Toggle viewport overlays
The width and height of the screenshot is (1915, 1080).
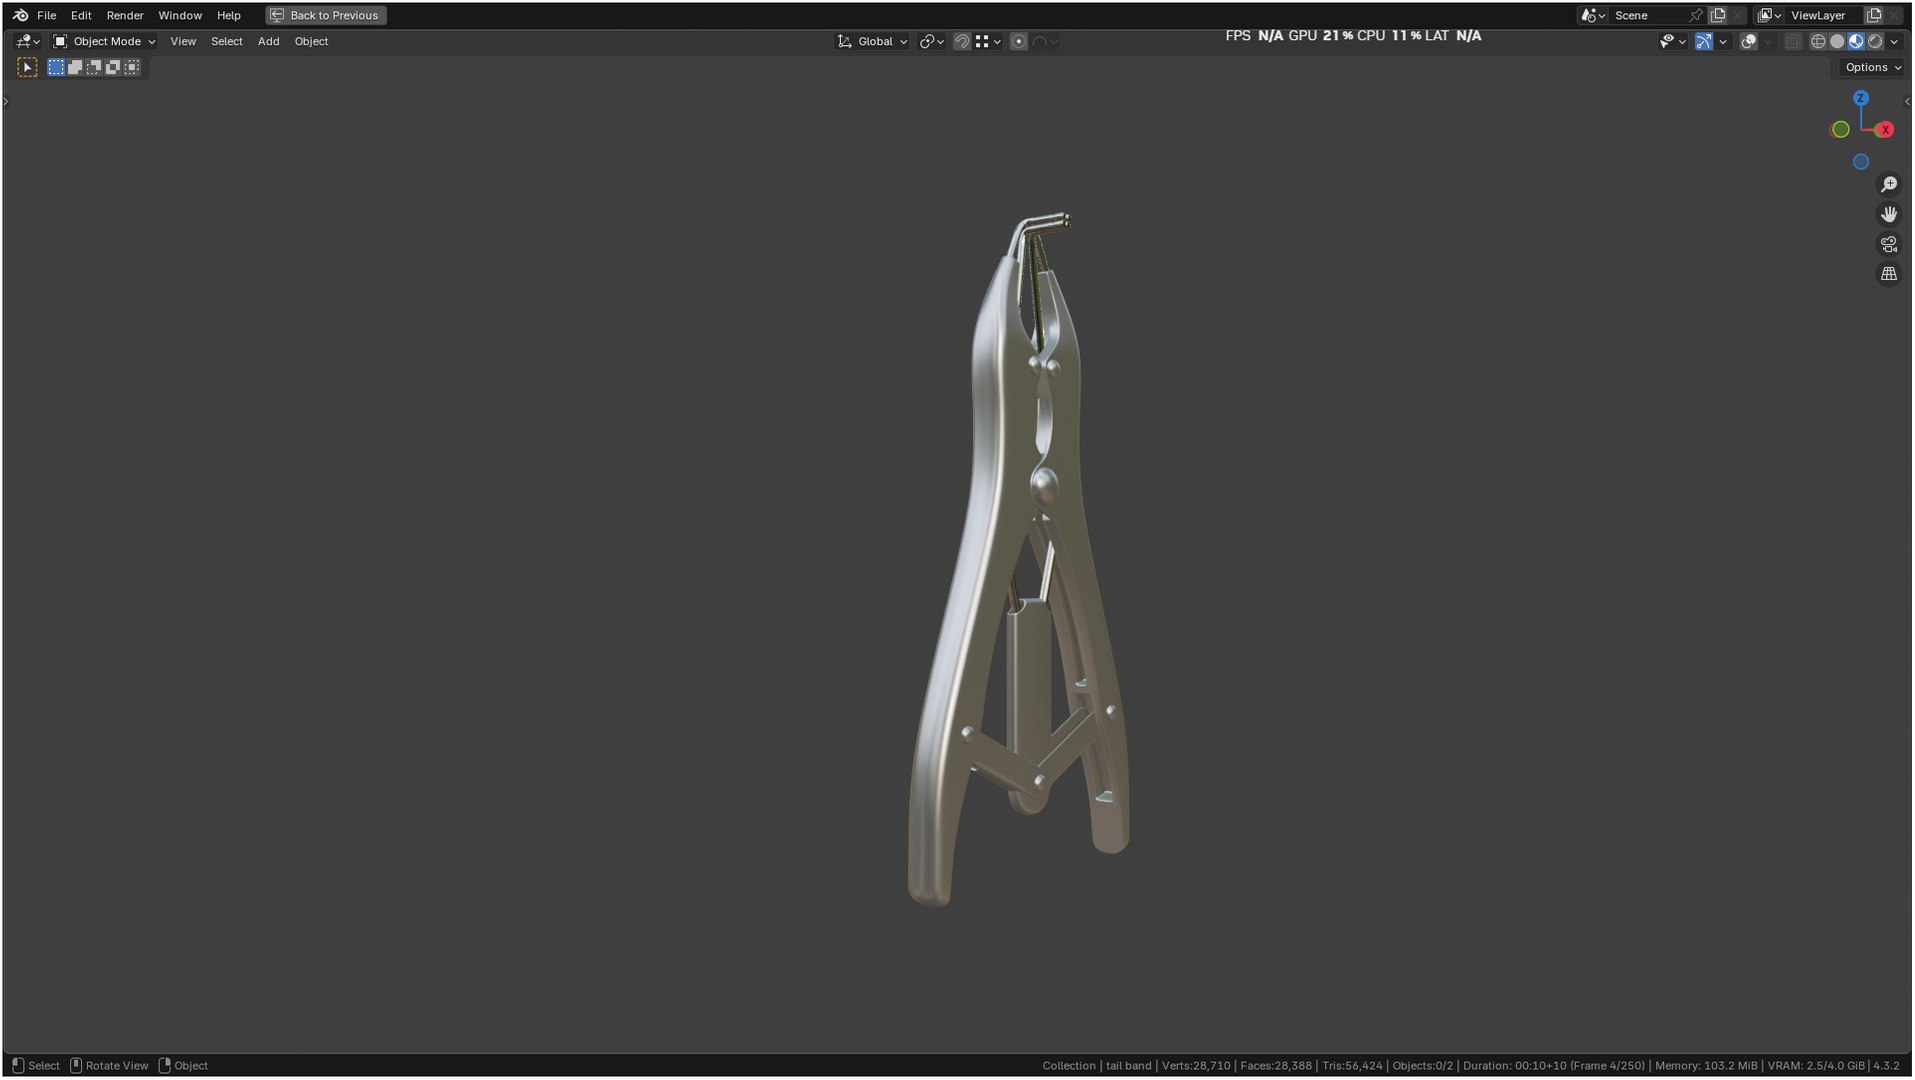[x=1748, y=41]
